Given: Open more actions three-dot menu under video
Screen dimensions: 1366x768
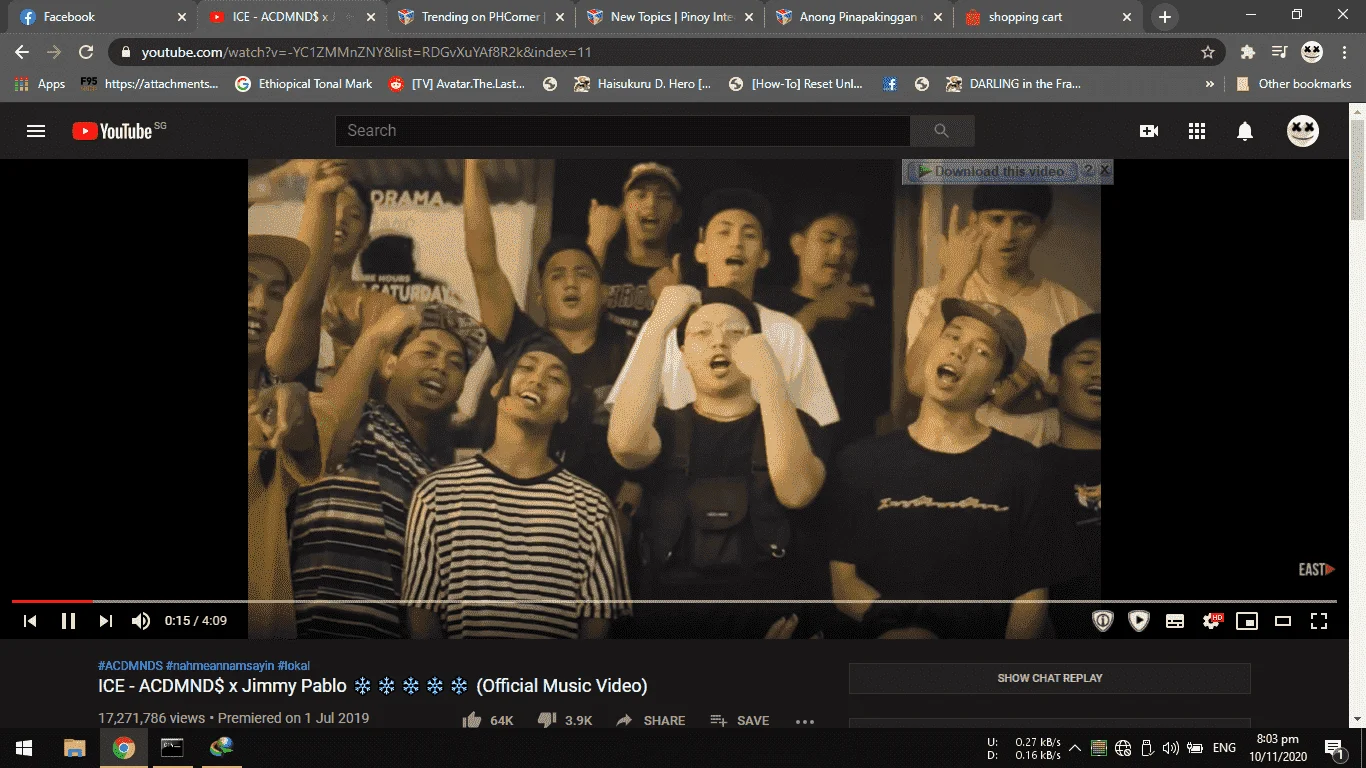Looking at the screenshot, I should tap(805, 721).
